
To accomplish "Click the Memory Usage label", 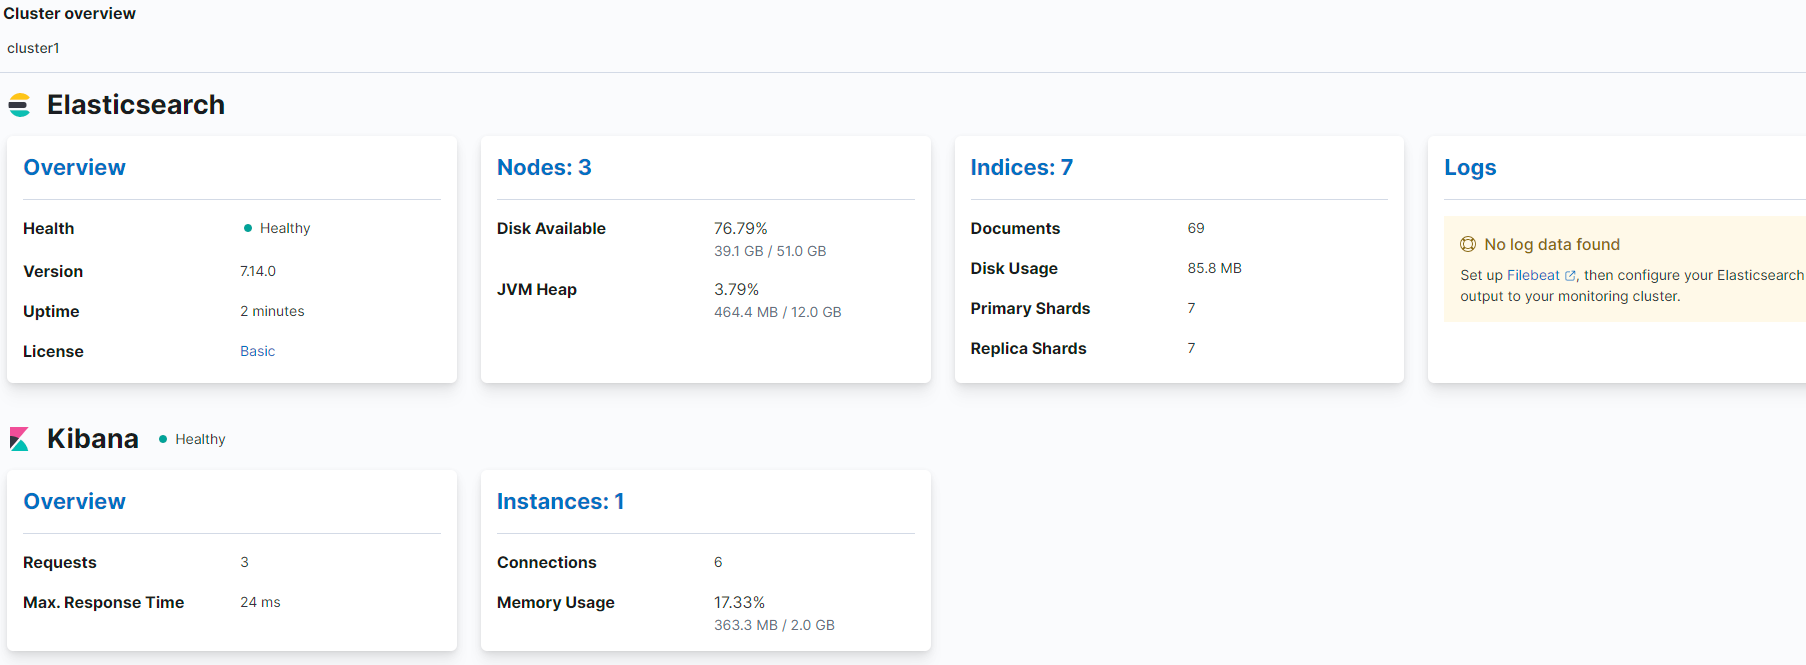I will (x=556, y=602).
